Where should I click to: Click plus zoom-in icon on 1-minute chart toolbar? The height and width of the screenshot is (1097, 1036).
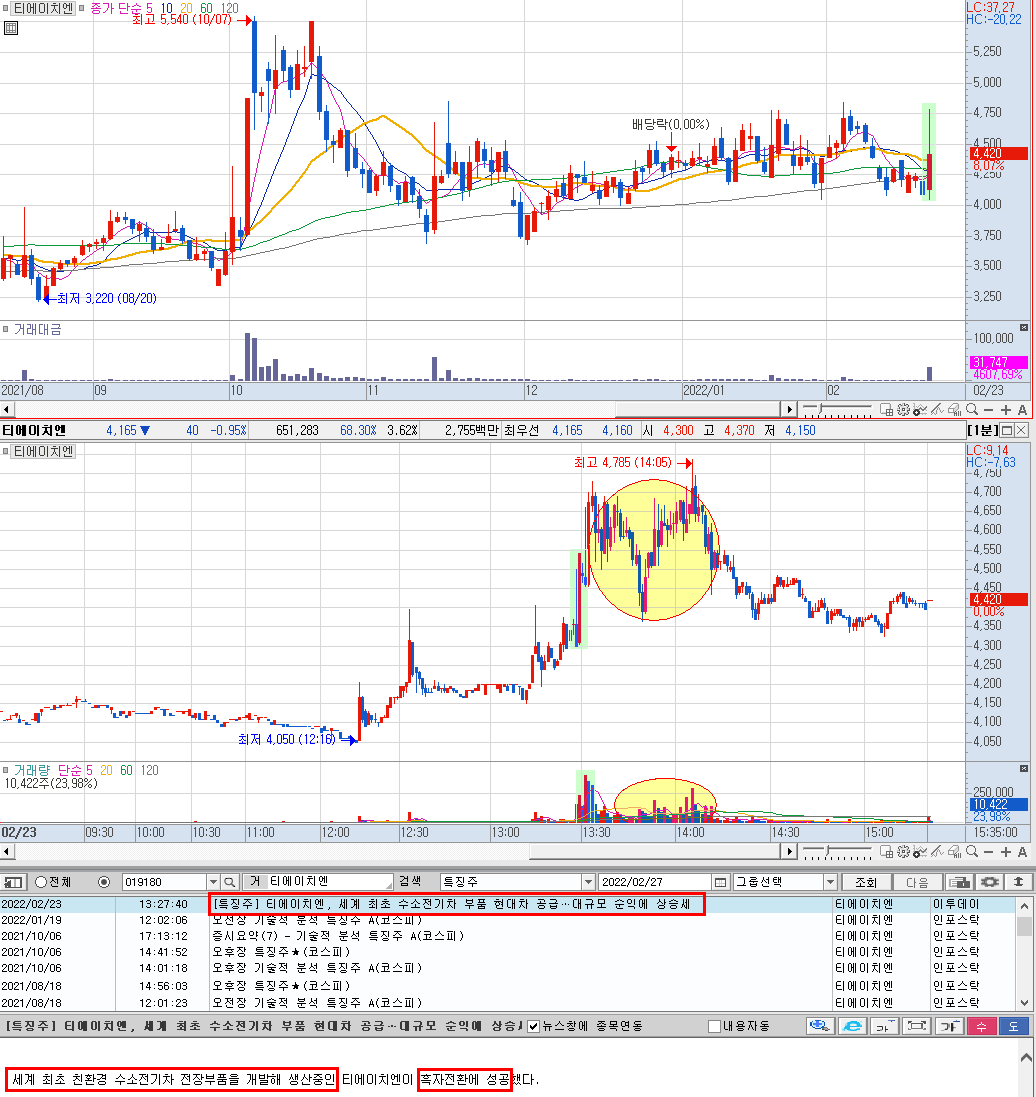[x=1005, y=851]
